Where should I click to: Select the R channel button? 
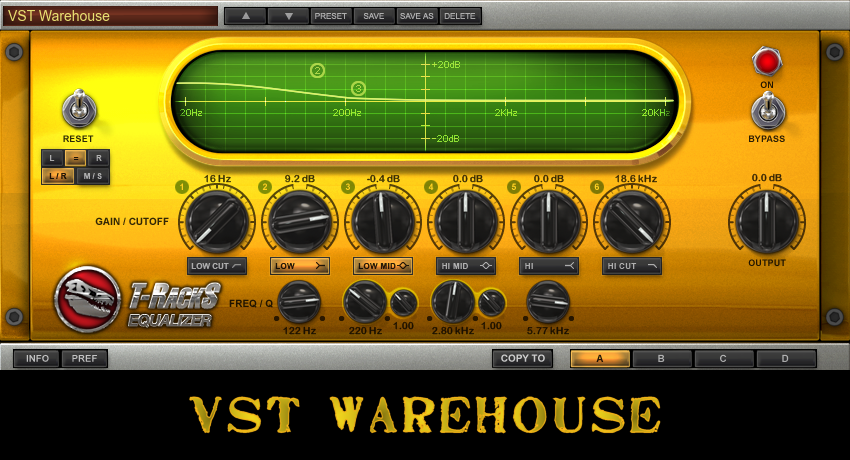(99, 158)
